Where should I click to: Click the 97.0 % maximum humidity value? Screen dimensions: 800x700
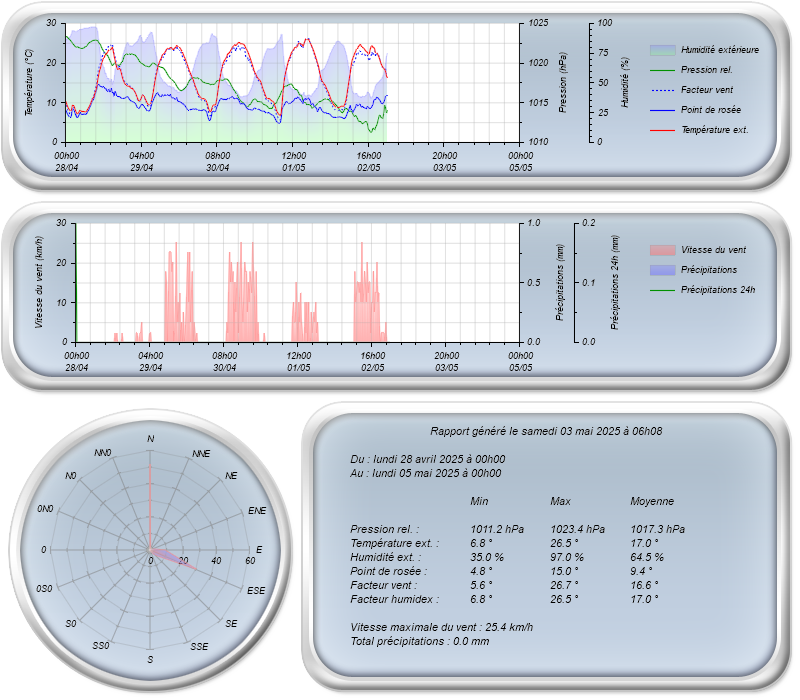point(567,557)
